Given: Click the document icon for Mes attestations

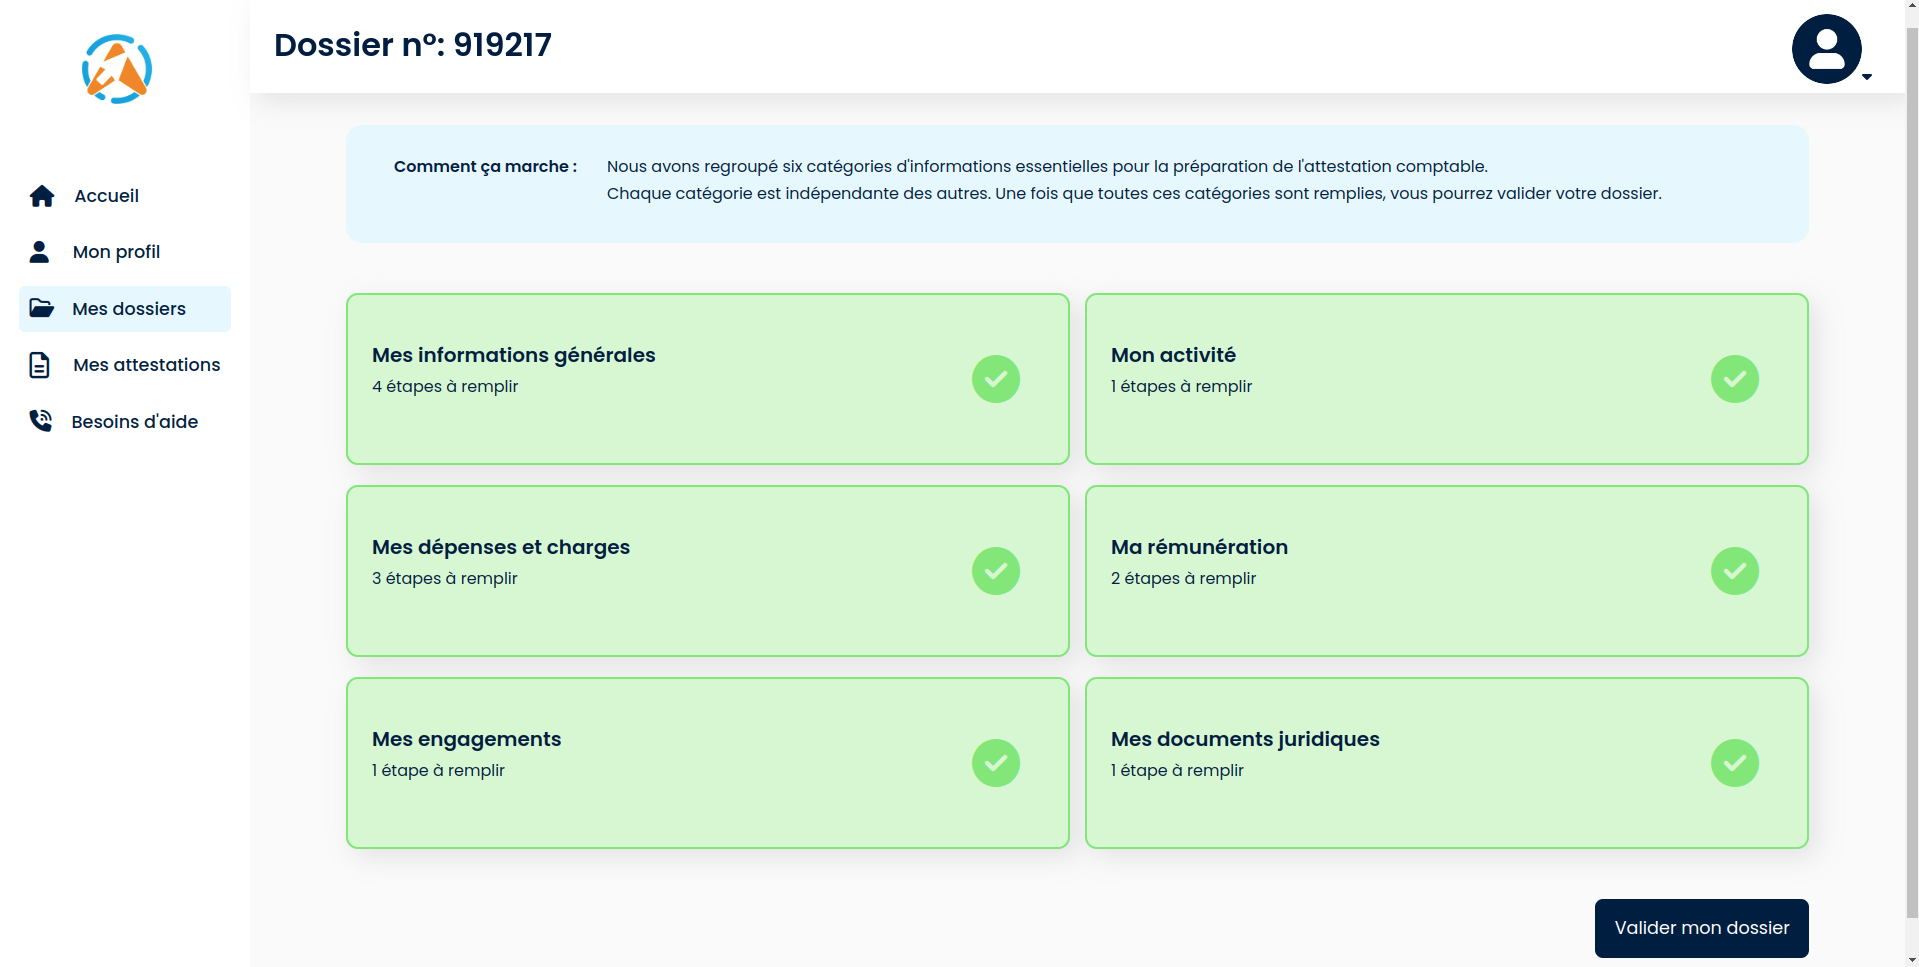Looking at the screenshot, I should click(x=40, y=365).
